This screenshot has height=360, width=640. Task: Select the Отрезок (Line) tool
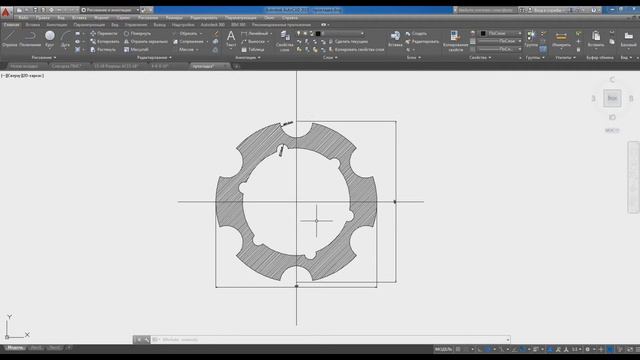(9, 39)
